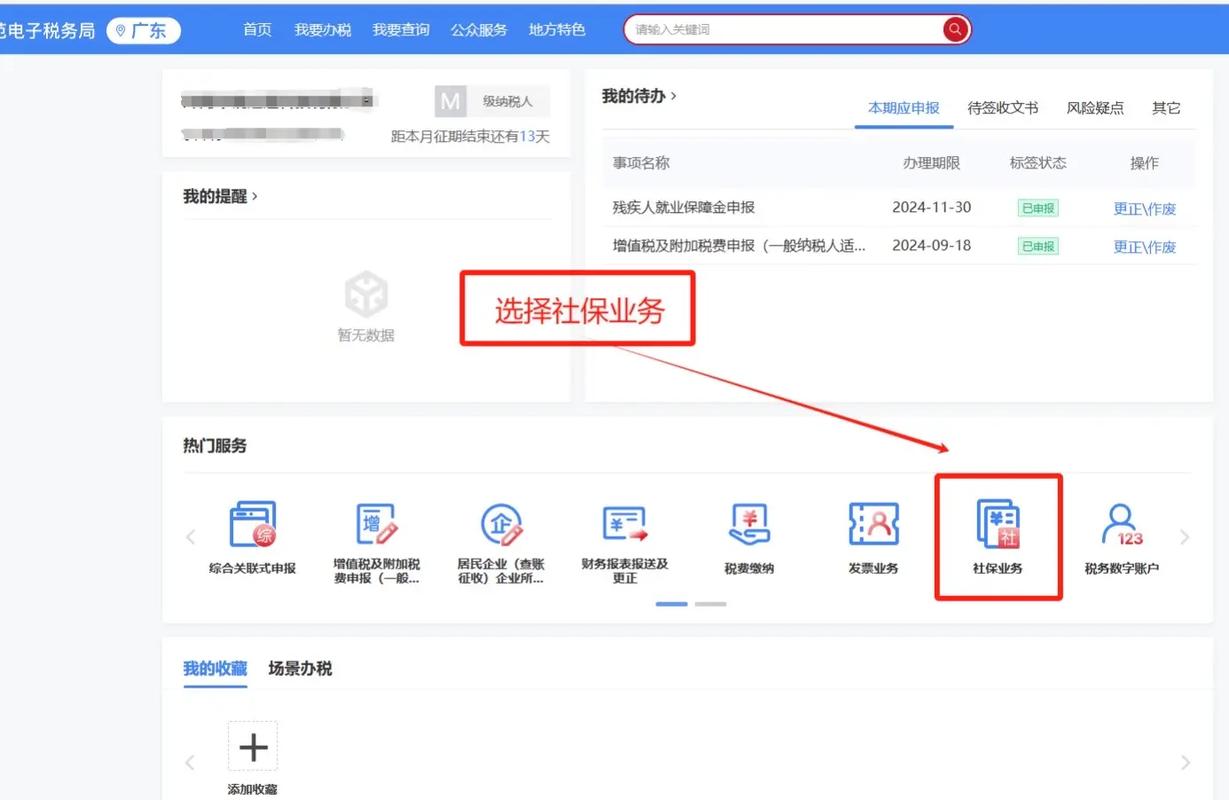This screenshot has width=1229, height=800.
Task: Open 社保业务 service icon
Action: point(998,524)
